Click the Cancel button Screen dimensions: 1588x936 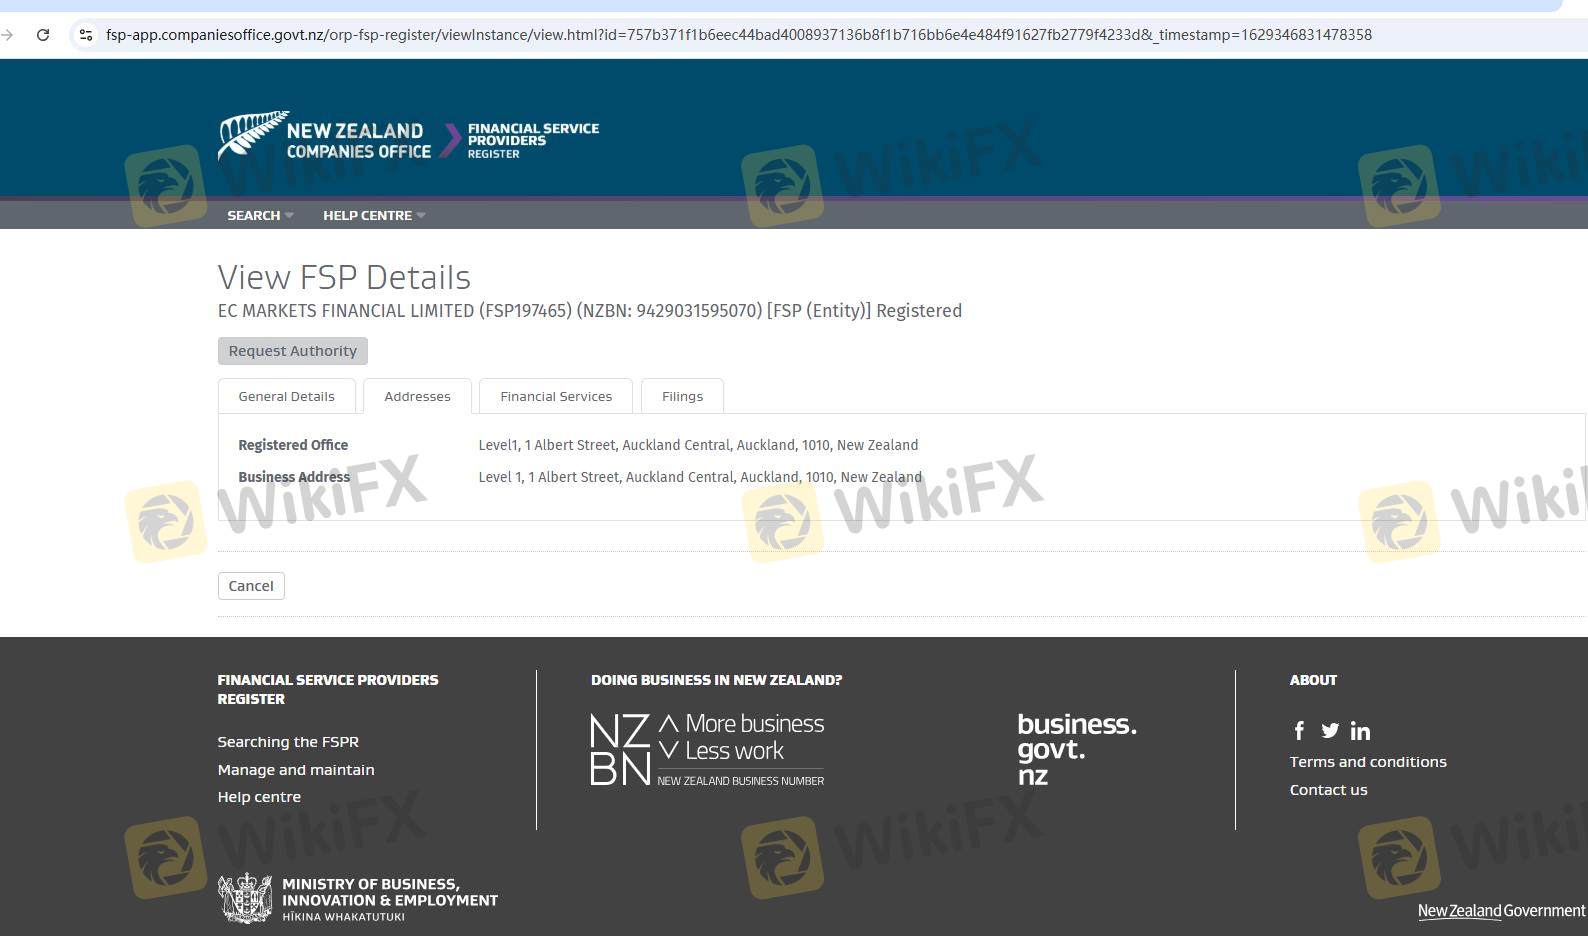pos(251,586)
